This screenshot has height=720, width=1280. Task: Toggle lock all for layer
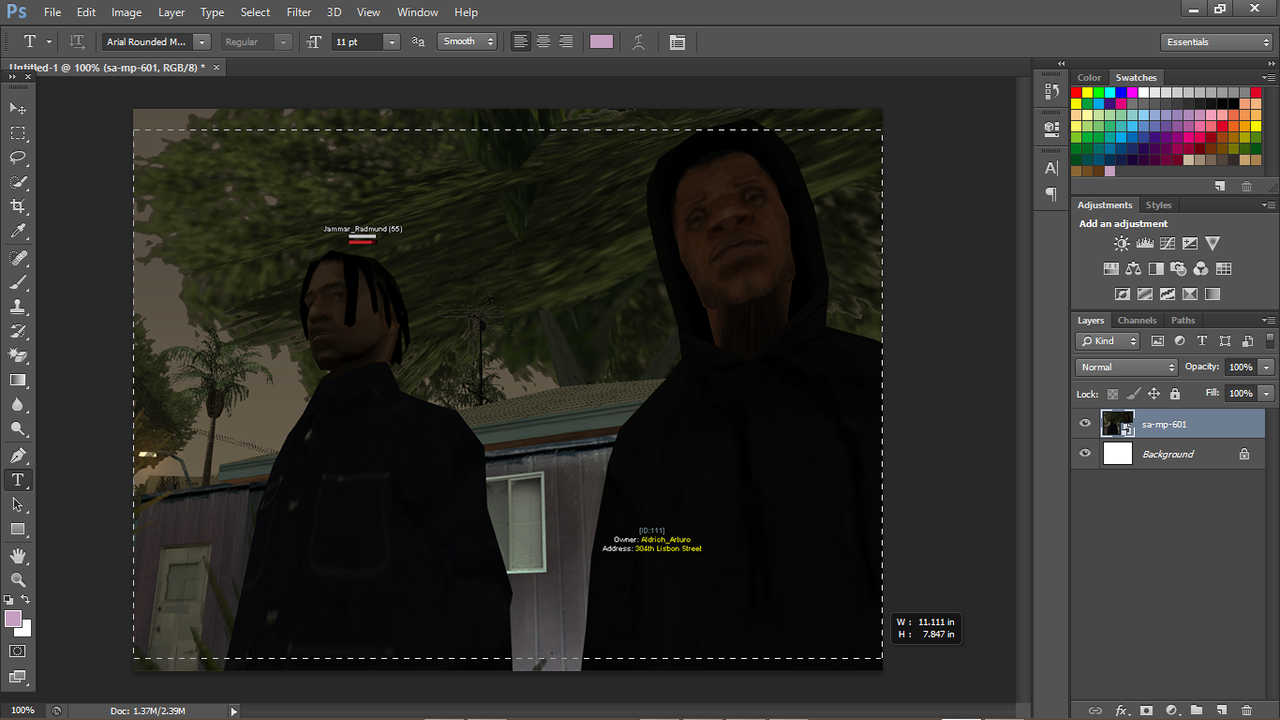point(1175,394)
